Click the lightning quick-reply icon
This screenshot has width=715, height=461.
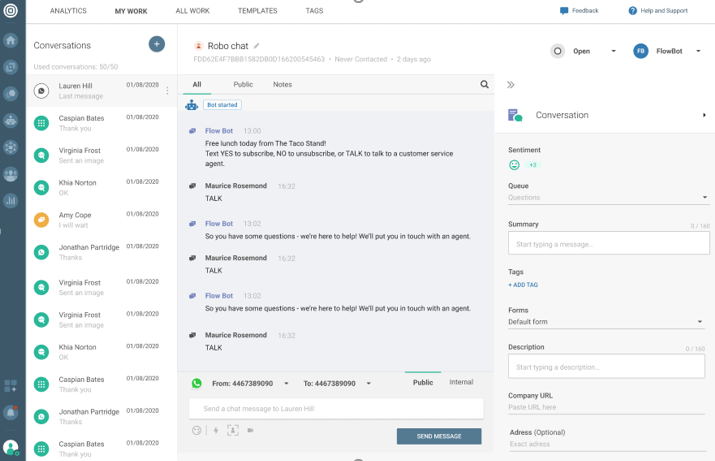click(215, 430)
